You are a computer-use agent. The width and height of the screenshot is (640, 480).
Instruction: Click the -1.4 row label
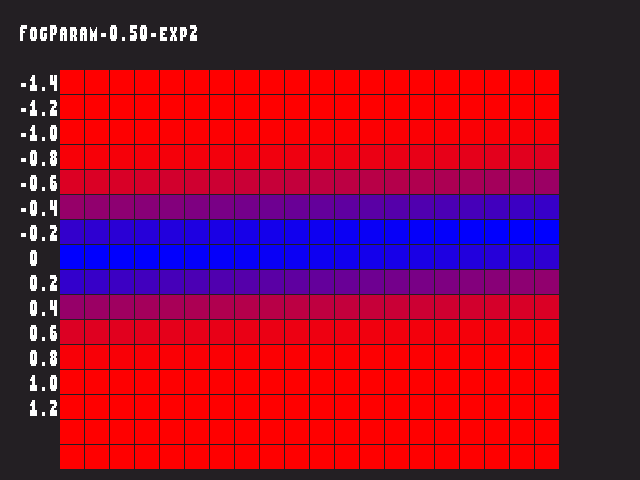[39, 84]
